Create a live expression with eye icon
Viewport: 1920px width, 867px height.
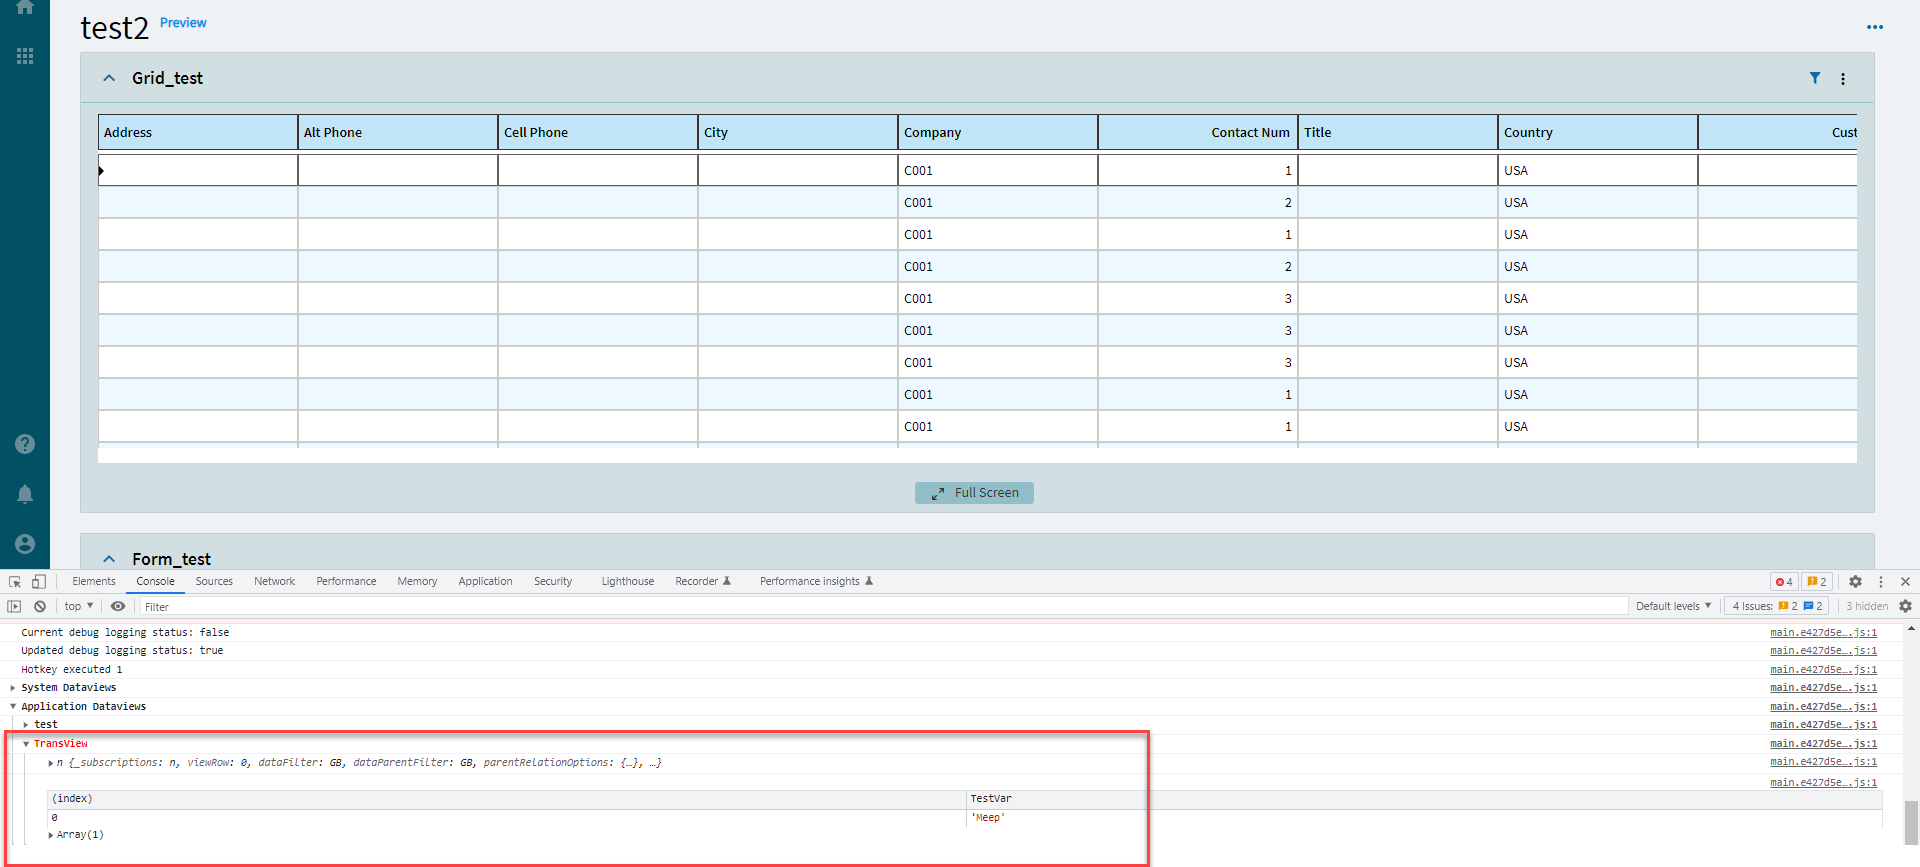coord(118,606)
